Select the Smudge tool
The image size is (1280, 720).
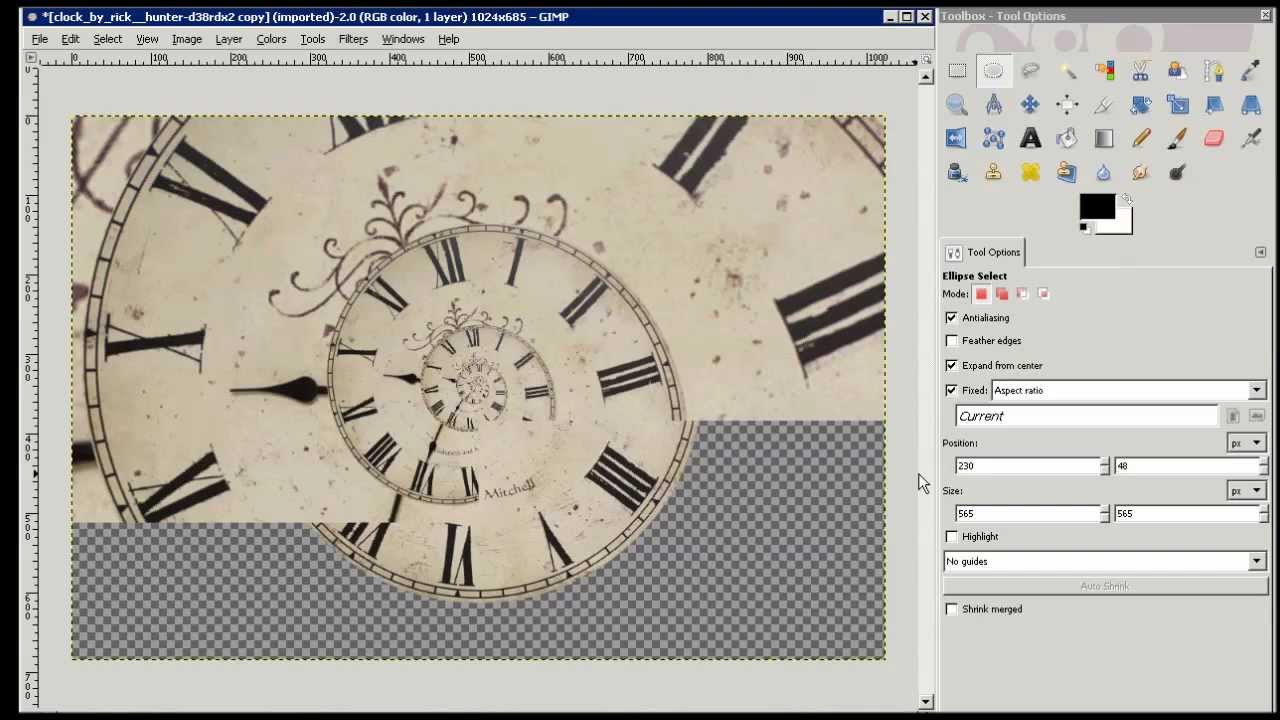[1140, 172]
